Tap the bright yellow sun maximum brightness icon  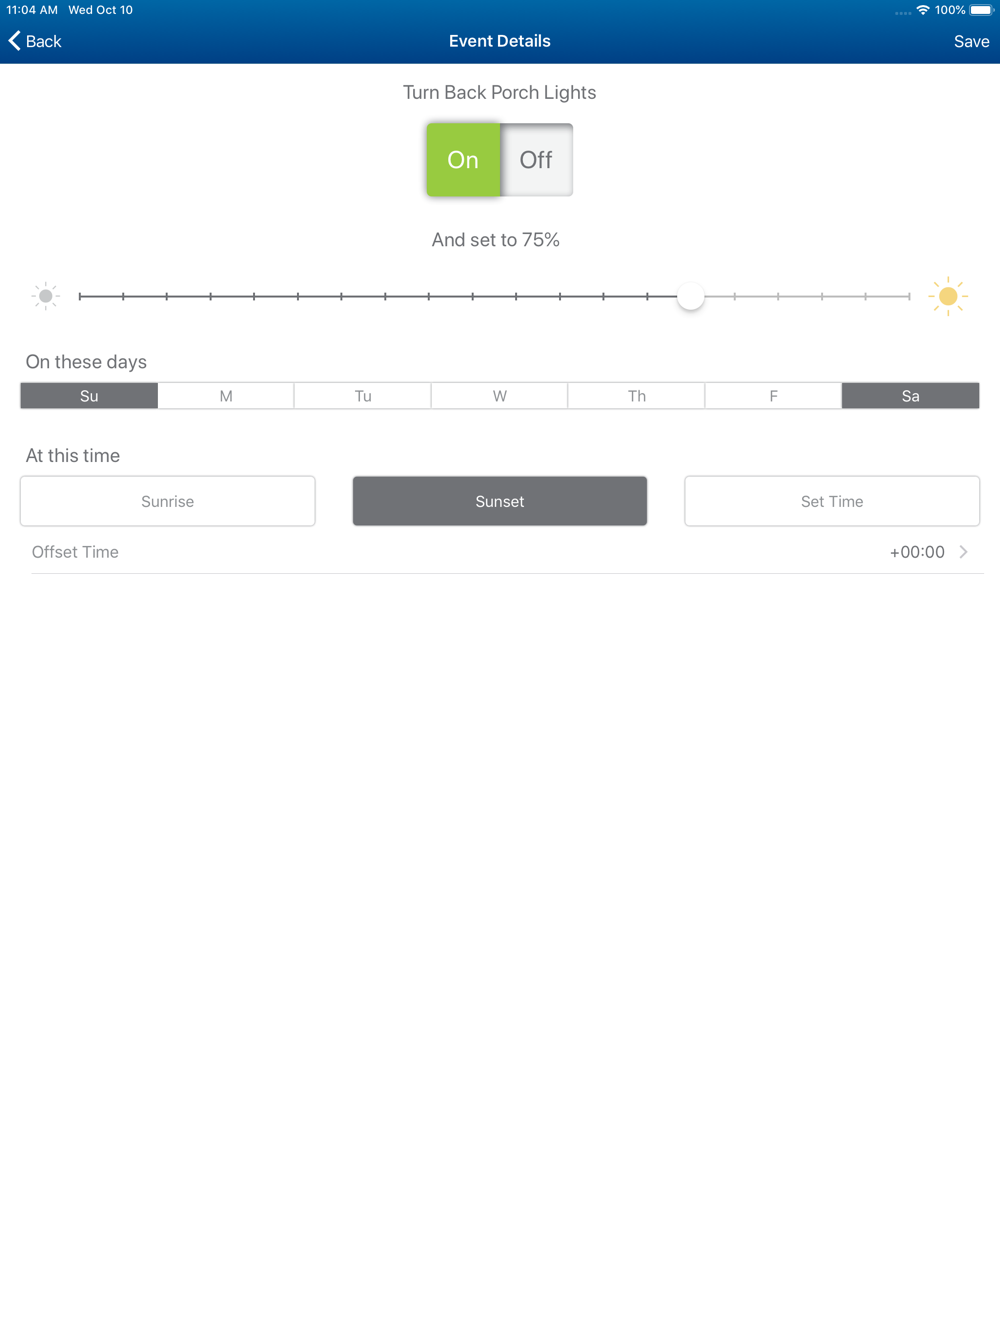click(x=948, y=296)
